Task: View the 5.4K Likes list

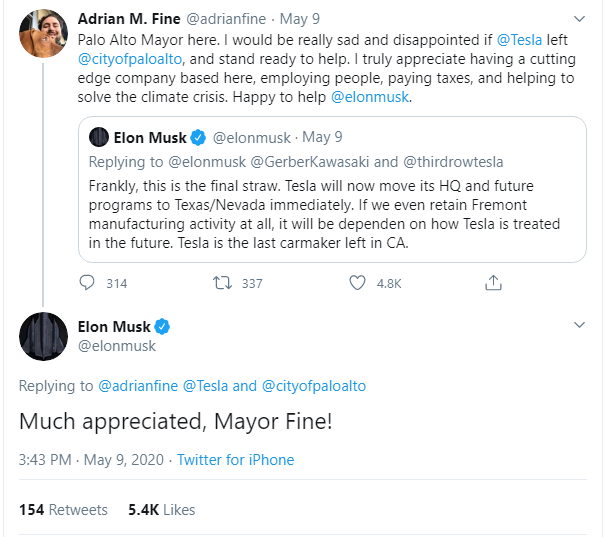Action: (161, 510)
